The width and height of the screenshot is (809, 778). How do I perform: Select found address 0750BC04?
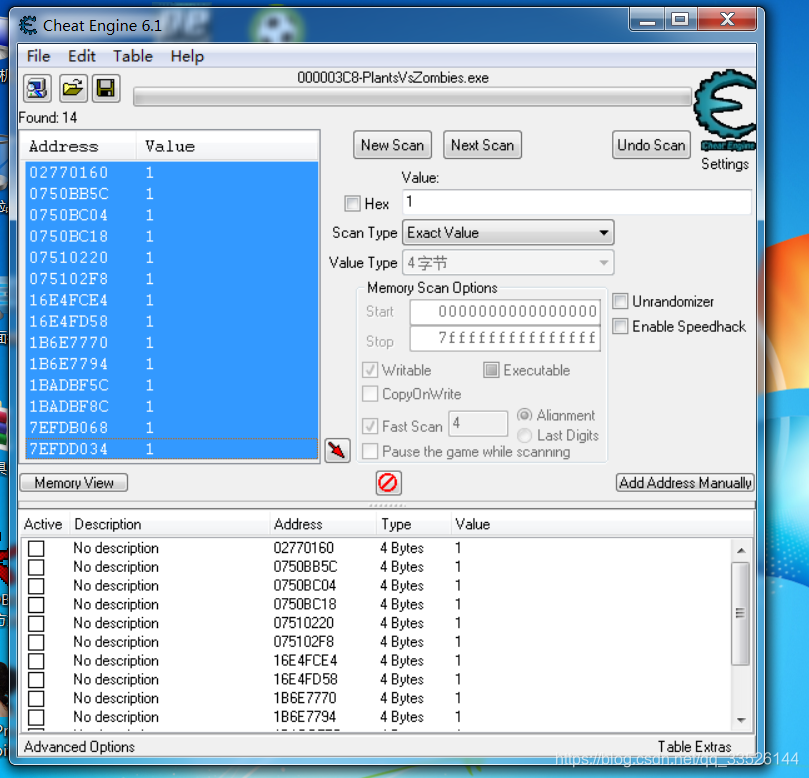pyautogui.click(x=171, y=215)
